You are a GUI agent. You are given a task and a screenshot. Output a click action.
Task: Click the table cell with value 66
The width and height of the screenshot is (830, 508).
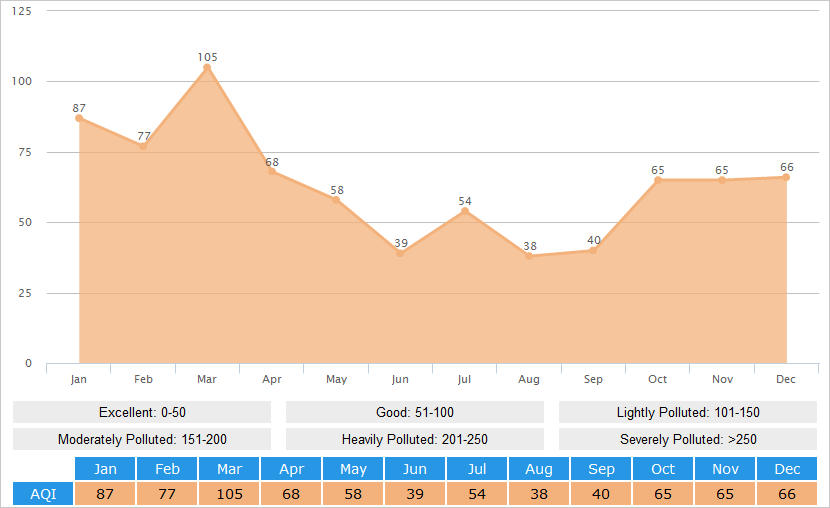coord(787,494)
